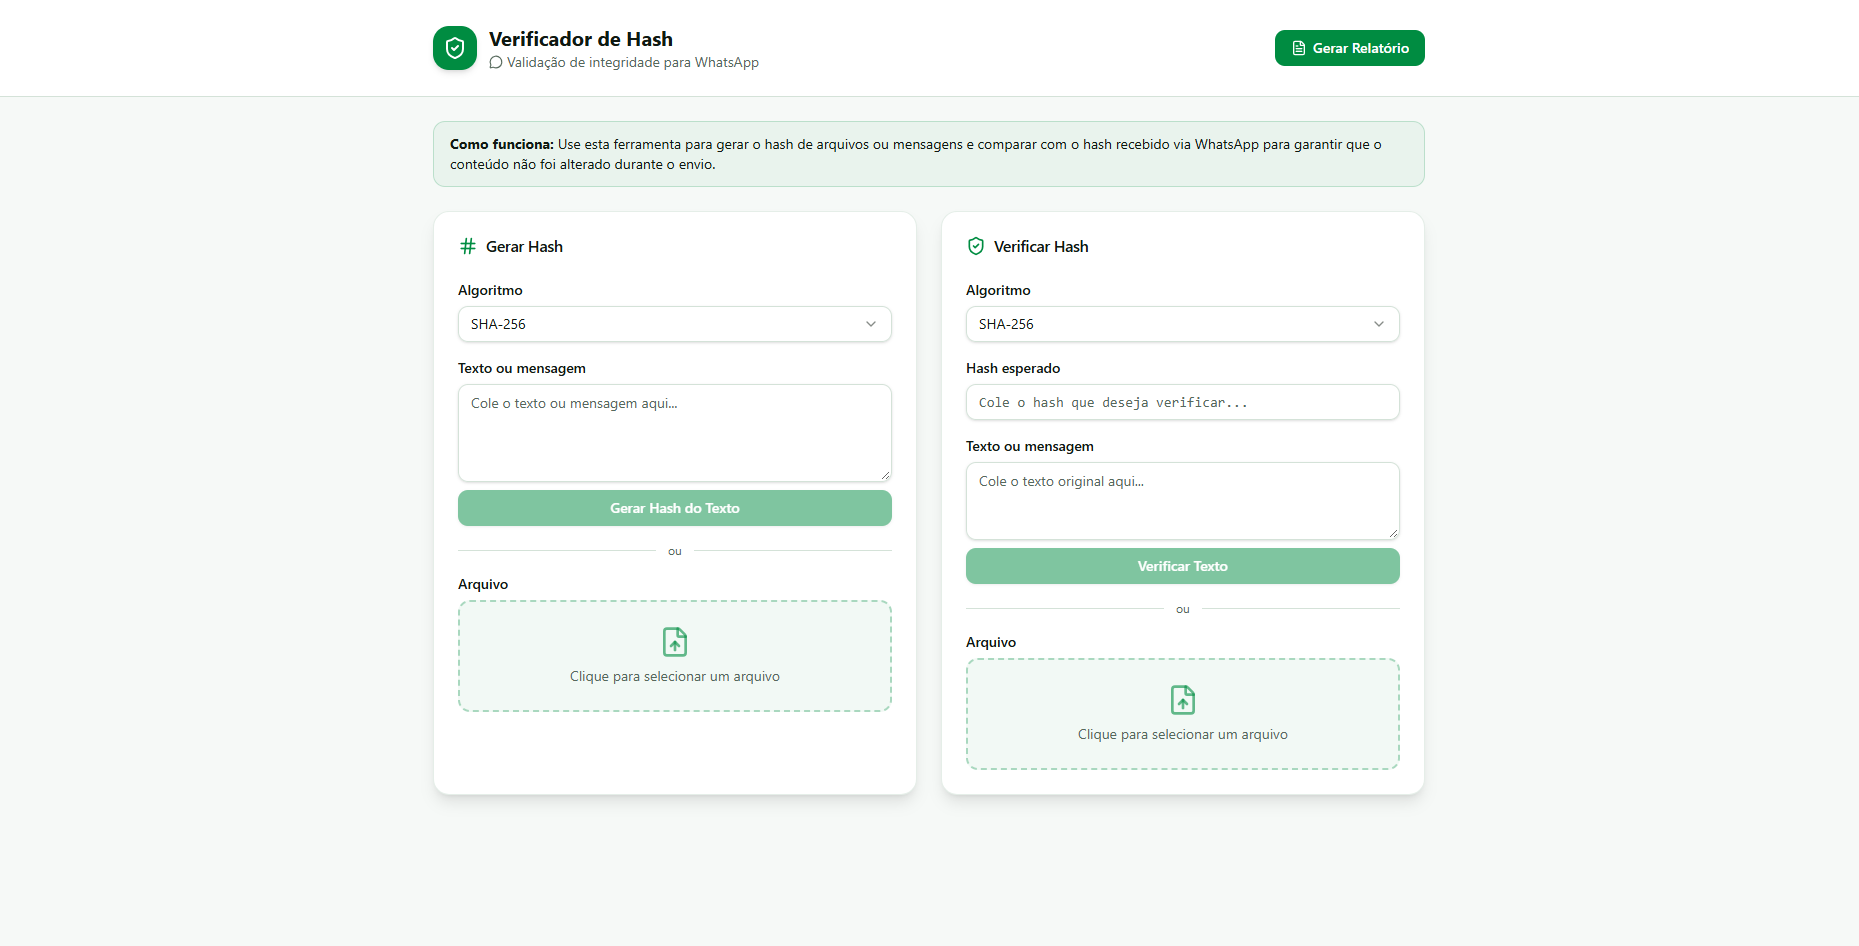Select a file in the Verificar Hash dropzone
This screenshot has width=1859, height=946.
pos(1183,714)
